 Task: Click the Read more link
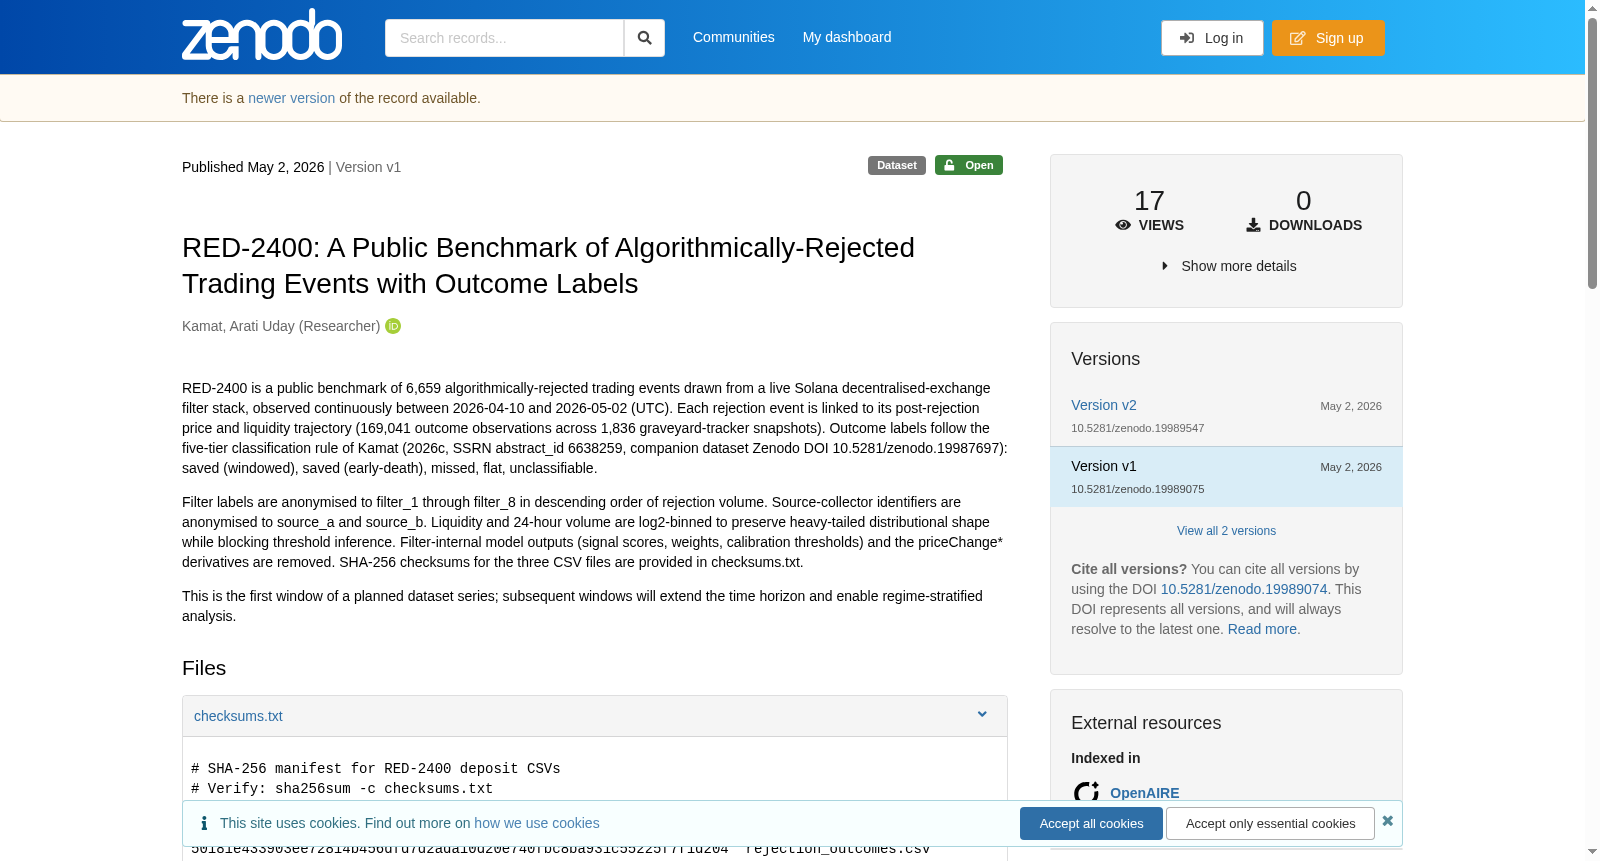(1262, 629)
